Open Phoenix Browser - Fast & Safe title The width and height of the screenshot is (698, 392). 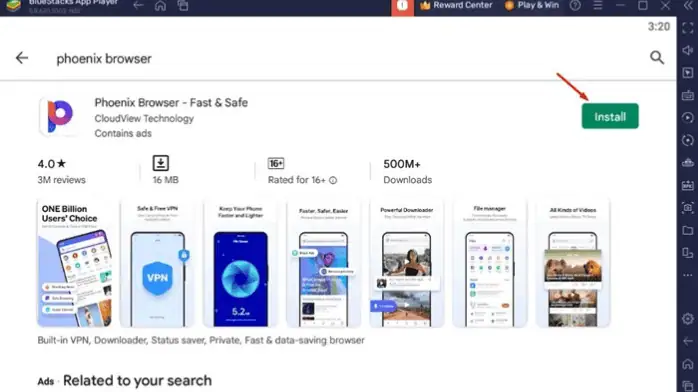[171, 102]
